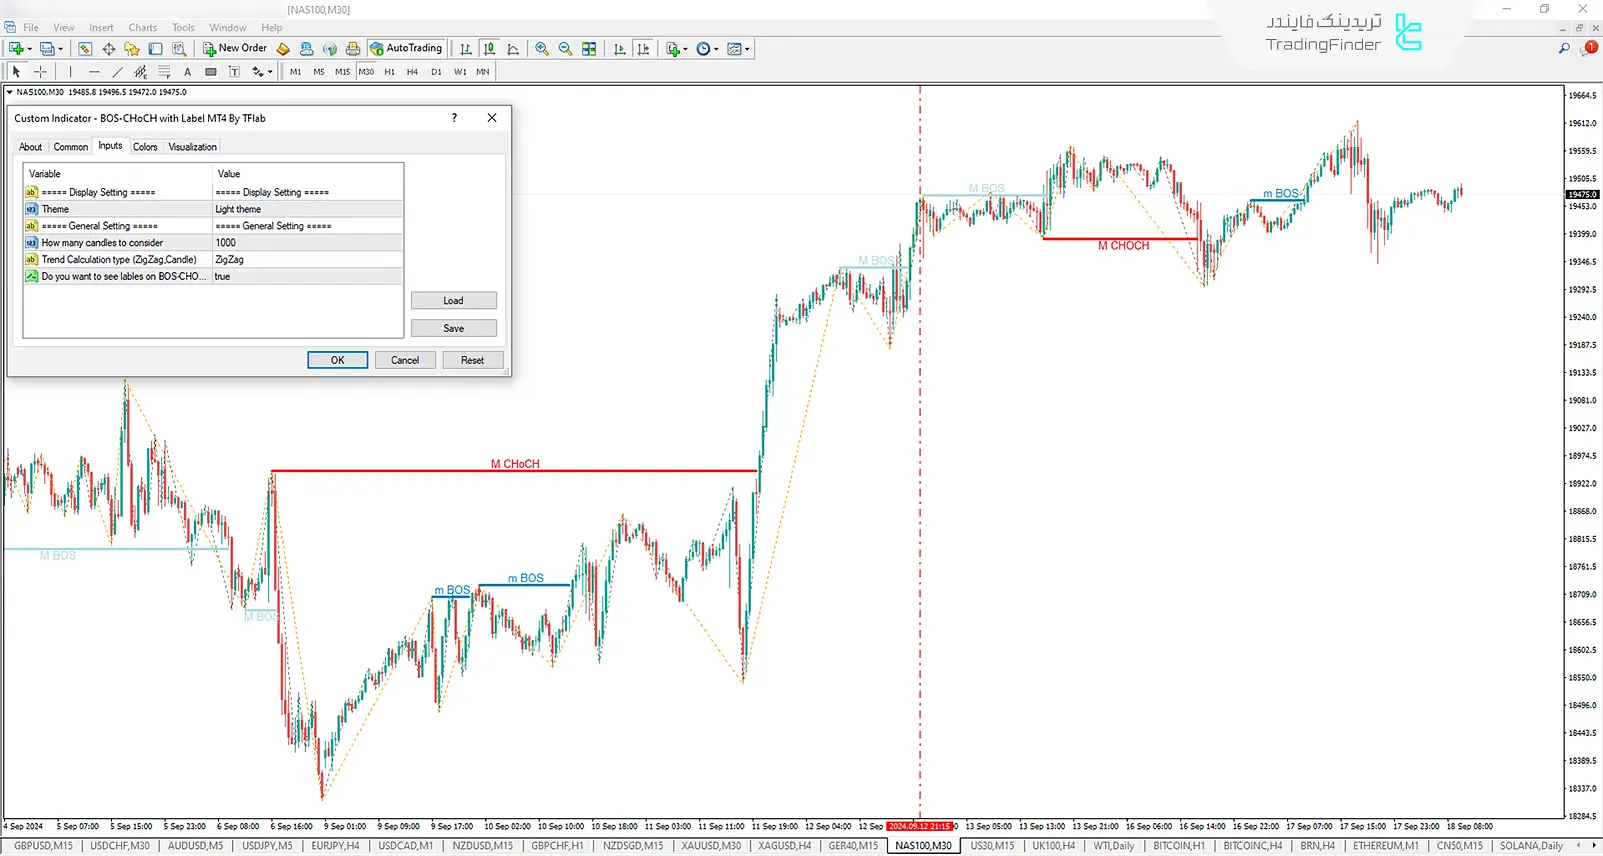Image resolution: width=1603 pixels, height=856 pixels.
Task: Click the Zoom Out magnifier icon
Action: [565, 49]
